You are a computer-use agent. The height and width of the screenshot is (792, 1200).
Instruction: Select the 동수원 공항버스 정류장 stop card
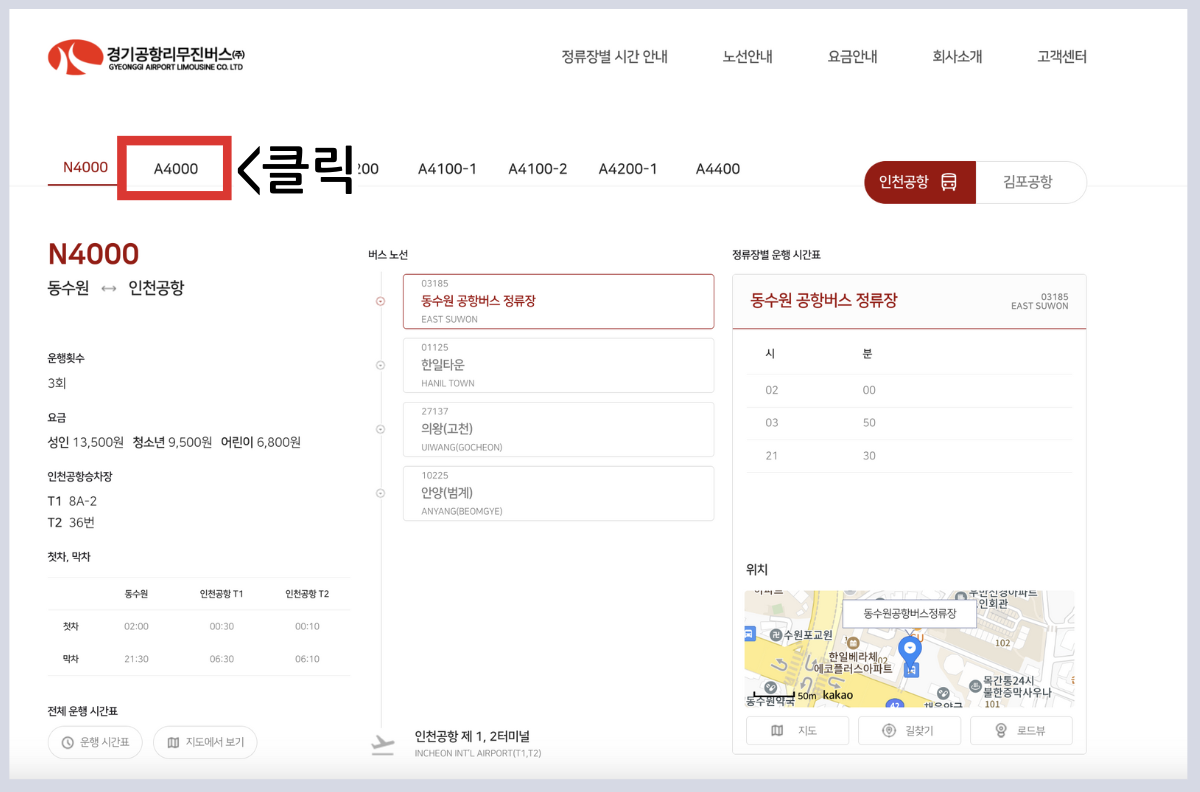(x=558, y=301)
